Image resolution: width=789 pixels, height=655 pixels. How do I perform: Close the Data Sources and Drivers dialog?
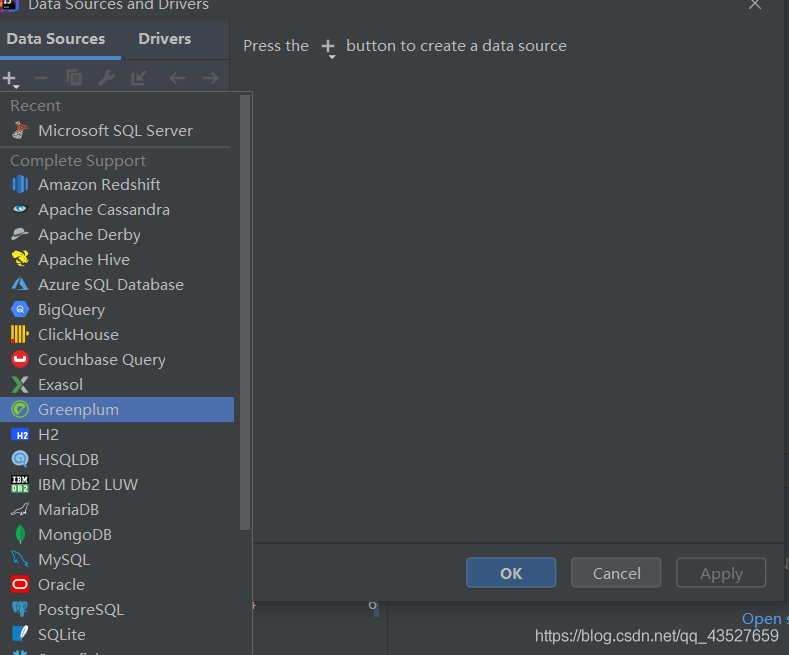(x=754, y=5)
